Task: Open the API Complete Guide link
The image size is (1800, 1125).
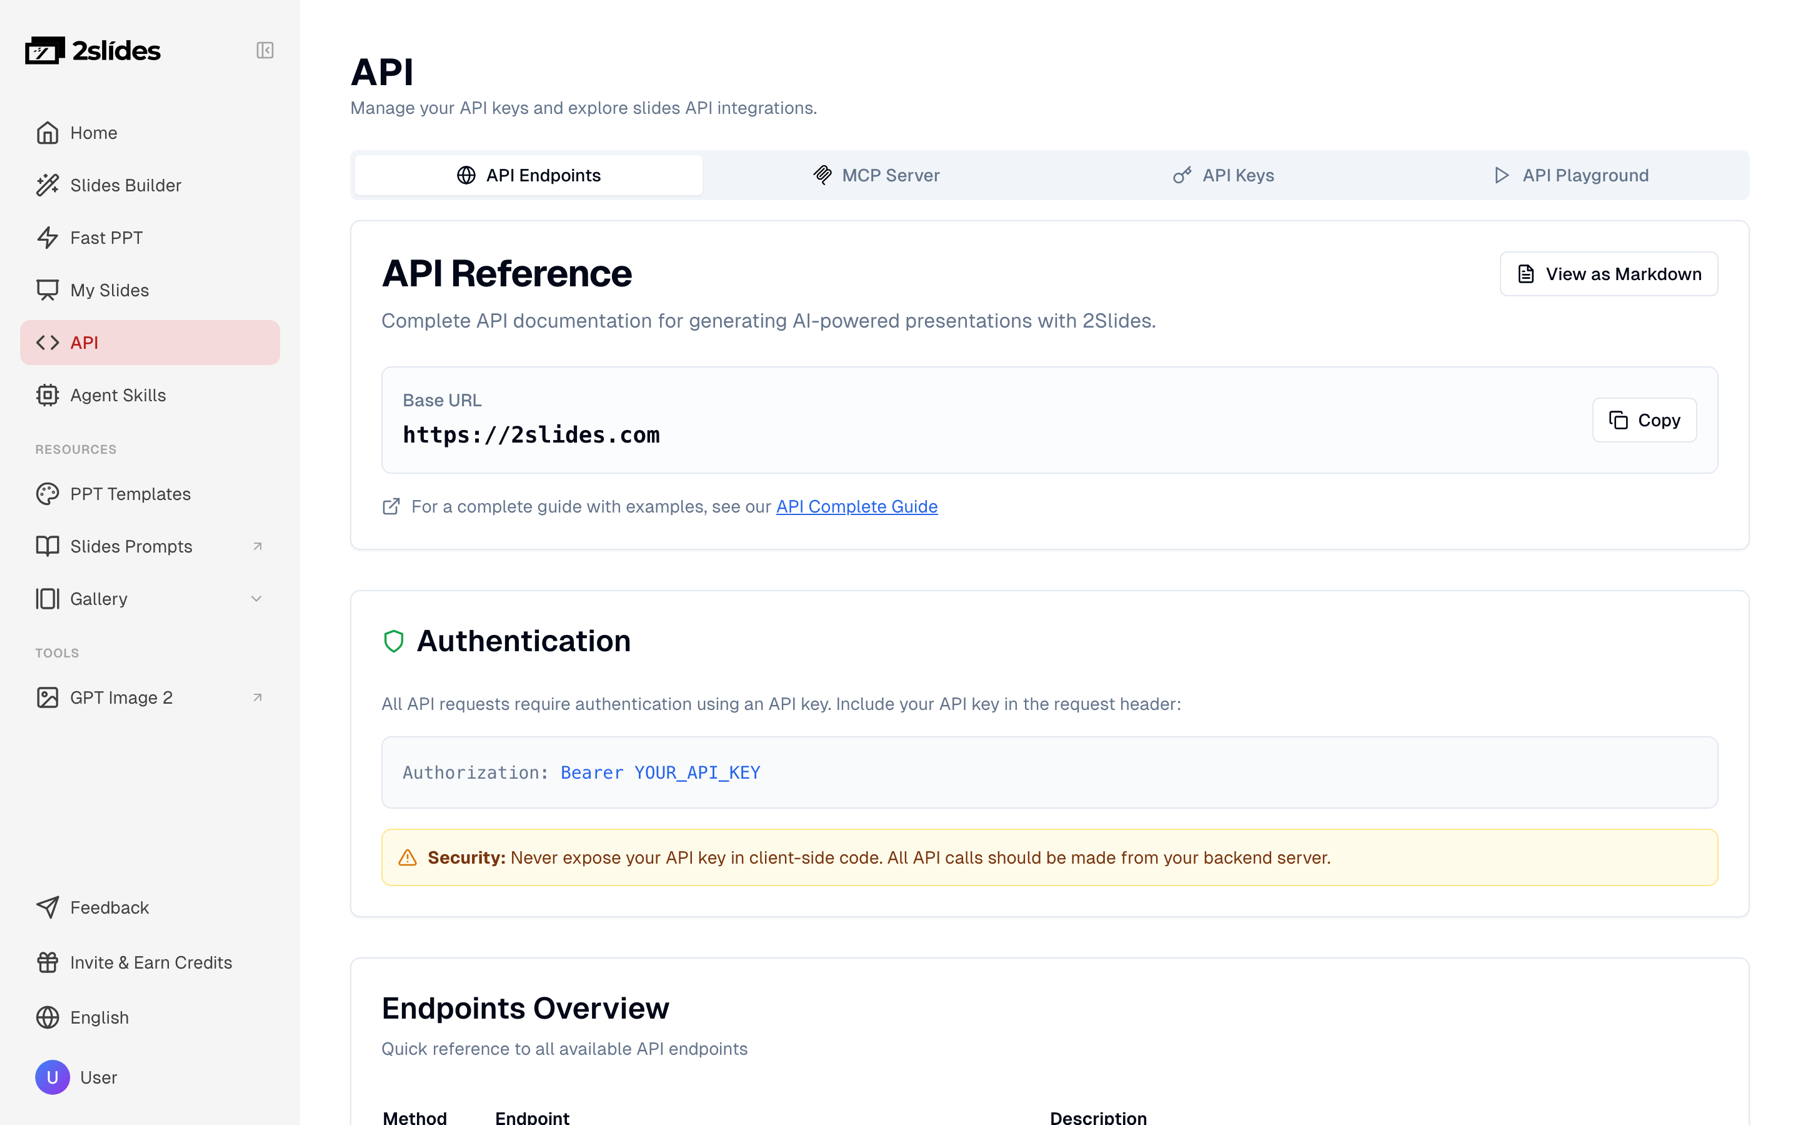Action: (857, 507)
